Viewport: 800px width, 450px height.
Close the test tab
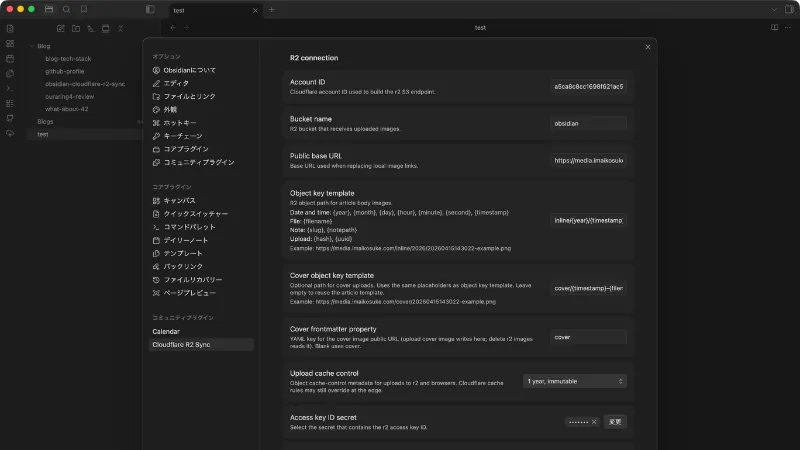[x=255, y=10]
